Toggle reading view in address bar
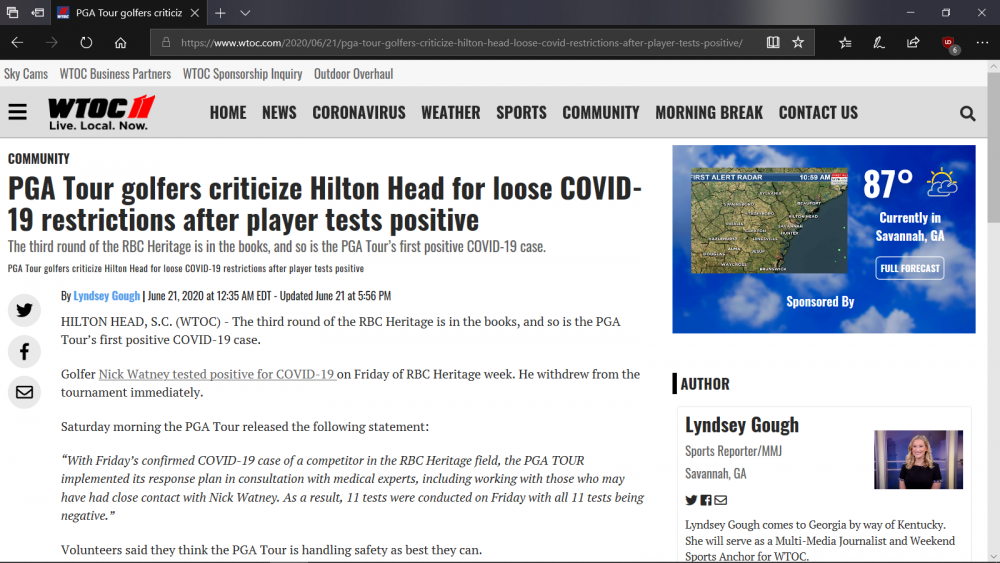The image size is (1000, 563). click(773, 43)
